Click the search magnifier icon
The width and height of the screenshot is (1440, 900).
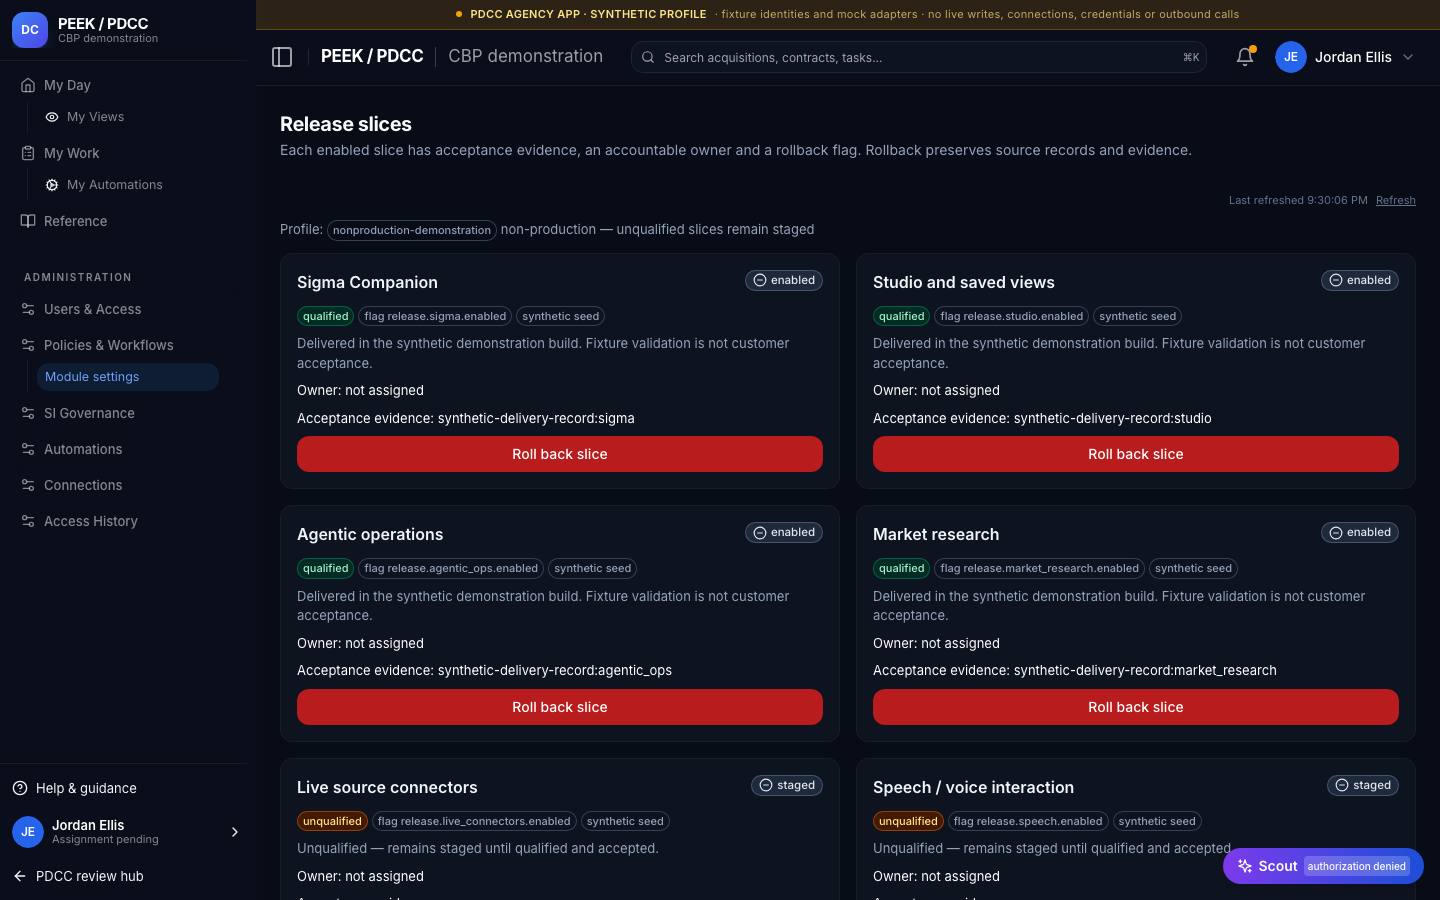tap(648, 57)
